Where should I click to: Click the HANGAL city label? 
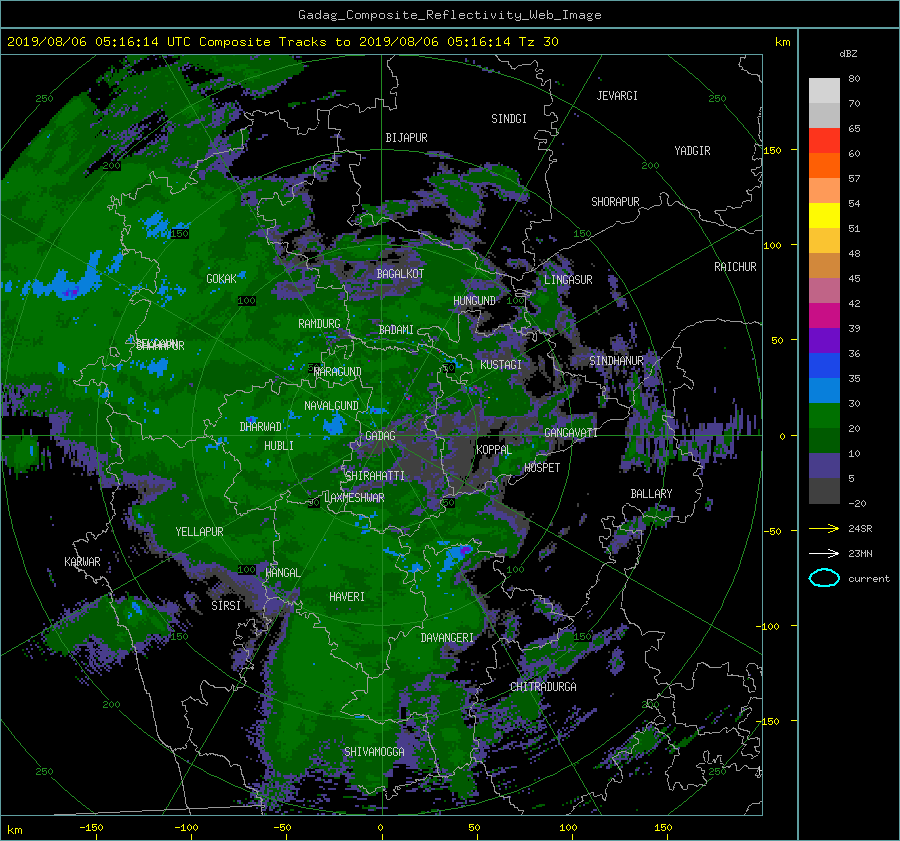pos(282,573)
